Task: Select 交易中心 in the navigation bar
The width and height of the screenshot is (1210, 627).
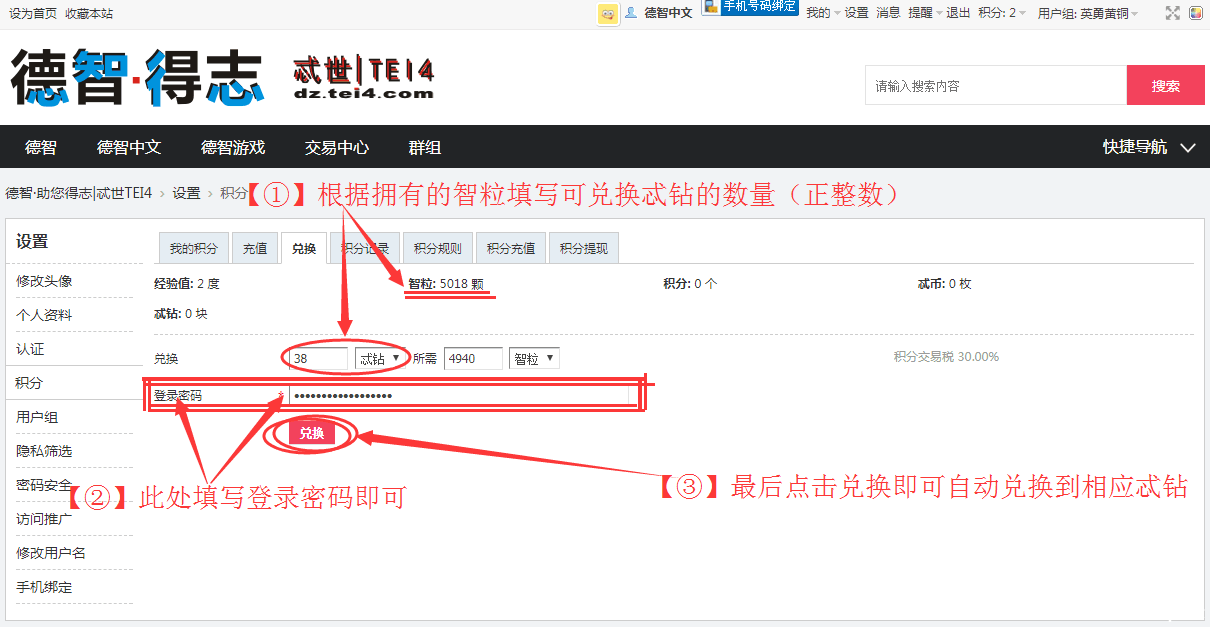Action: 336,146
